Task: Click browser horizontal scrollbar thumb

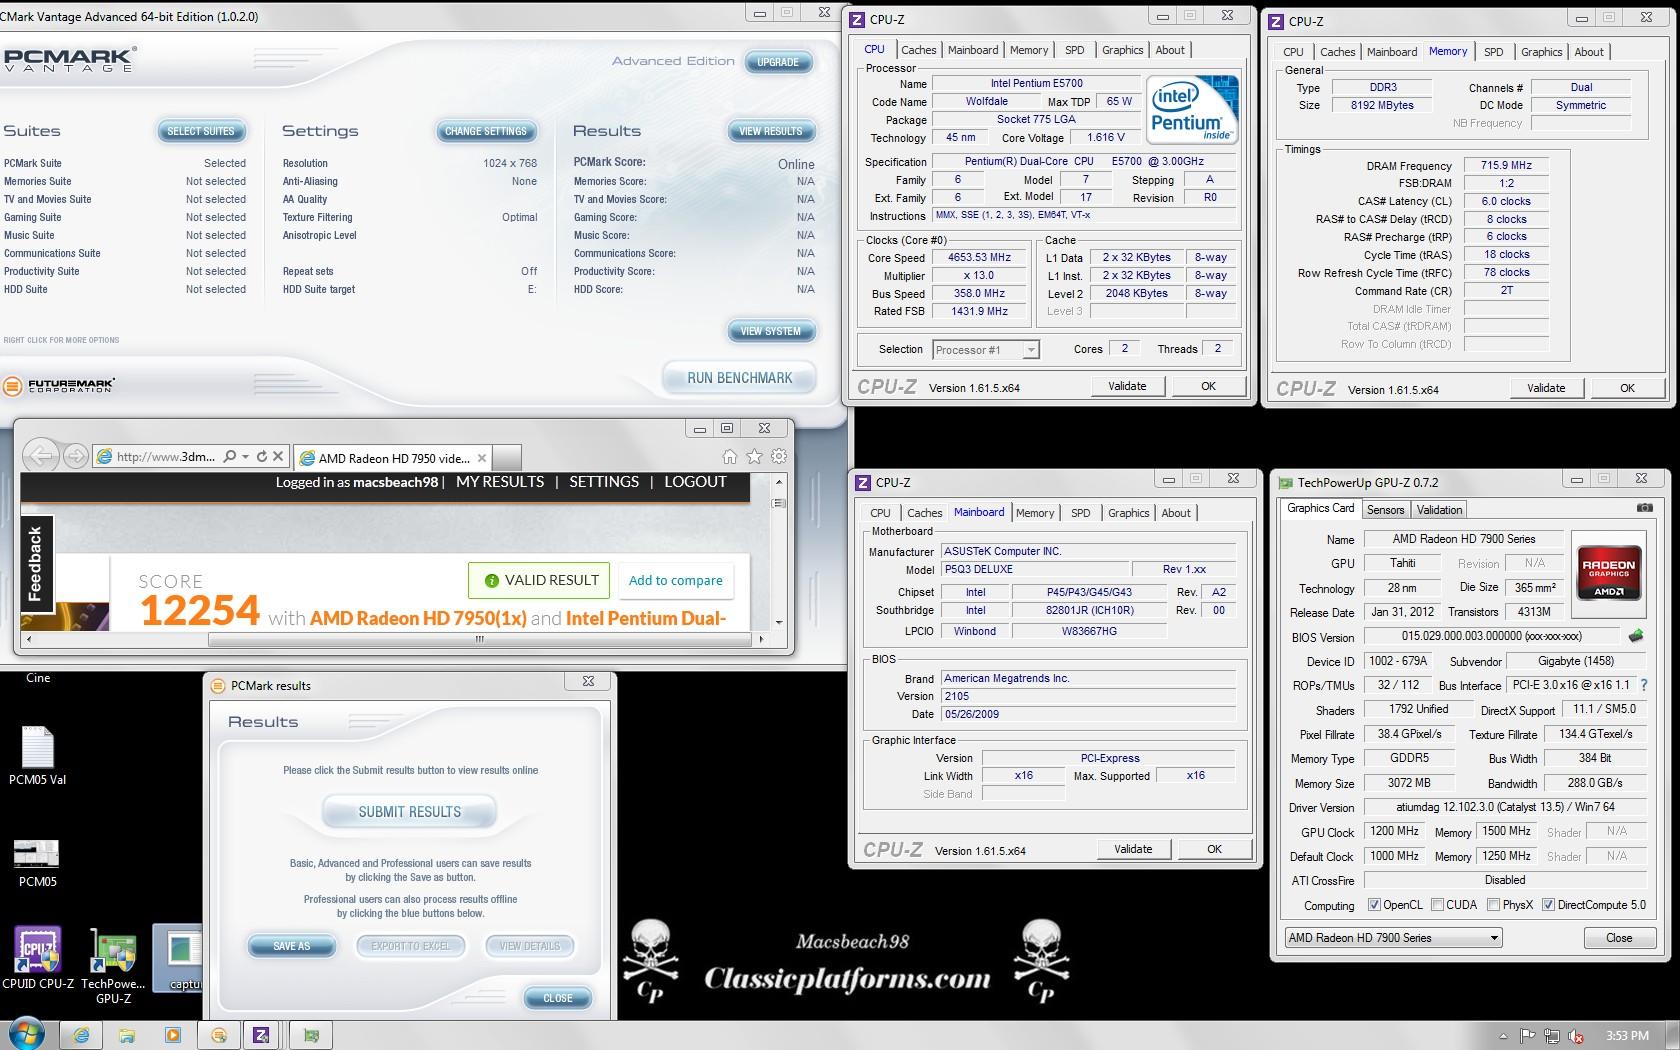Action: (479, 638)
